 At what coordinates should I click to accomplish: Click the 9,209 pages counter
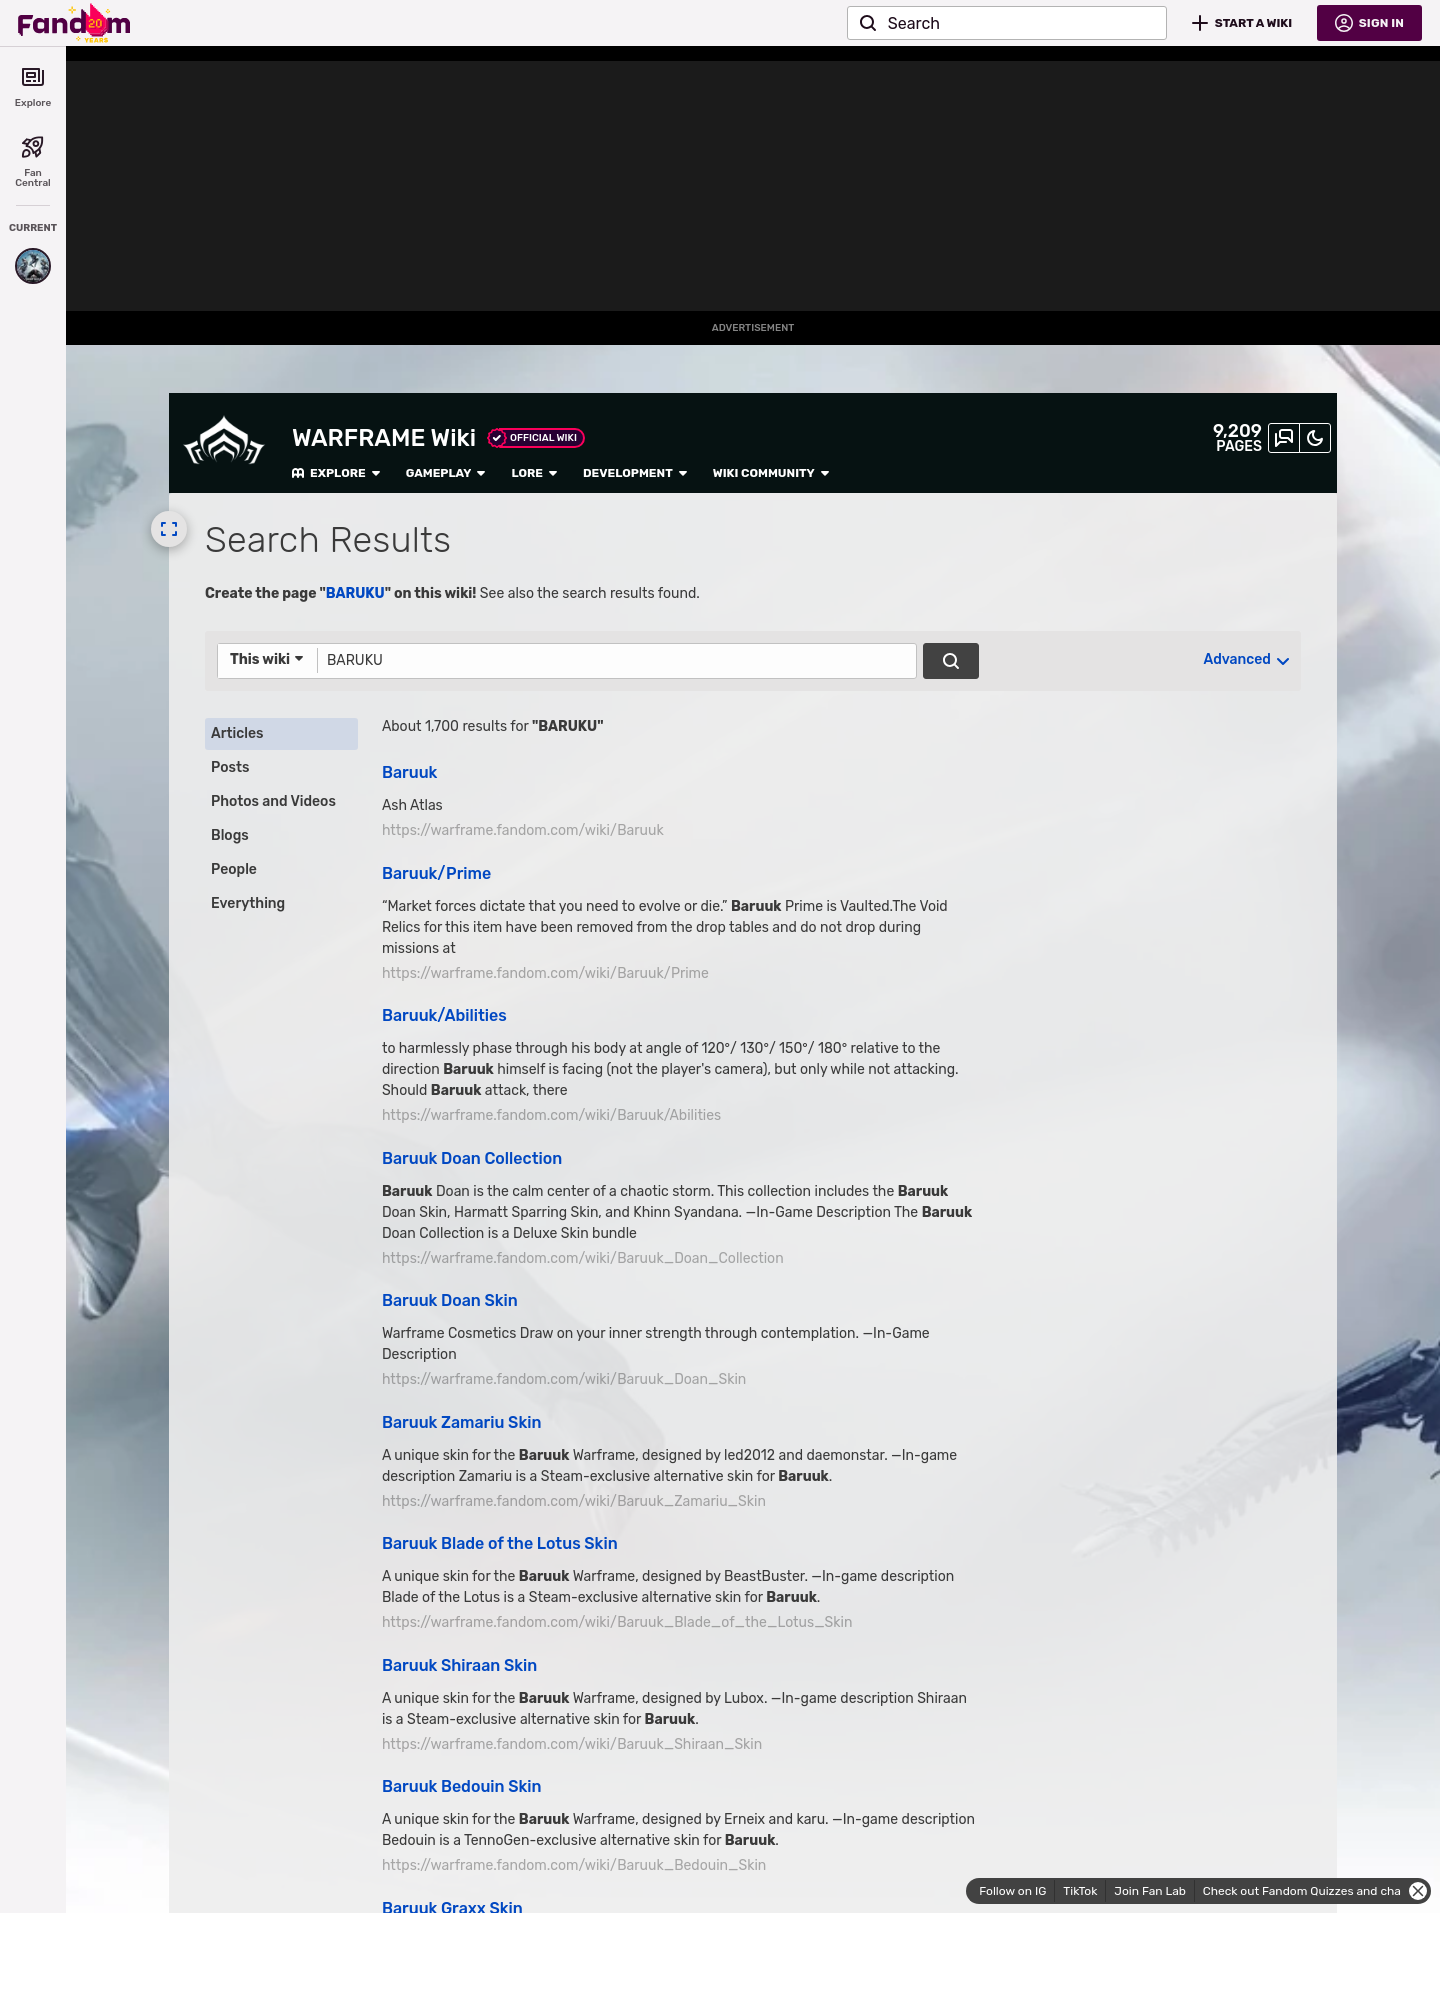[1237, 438]
